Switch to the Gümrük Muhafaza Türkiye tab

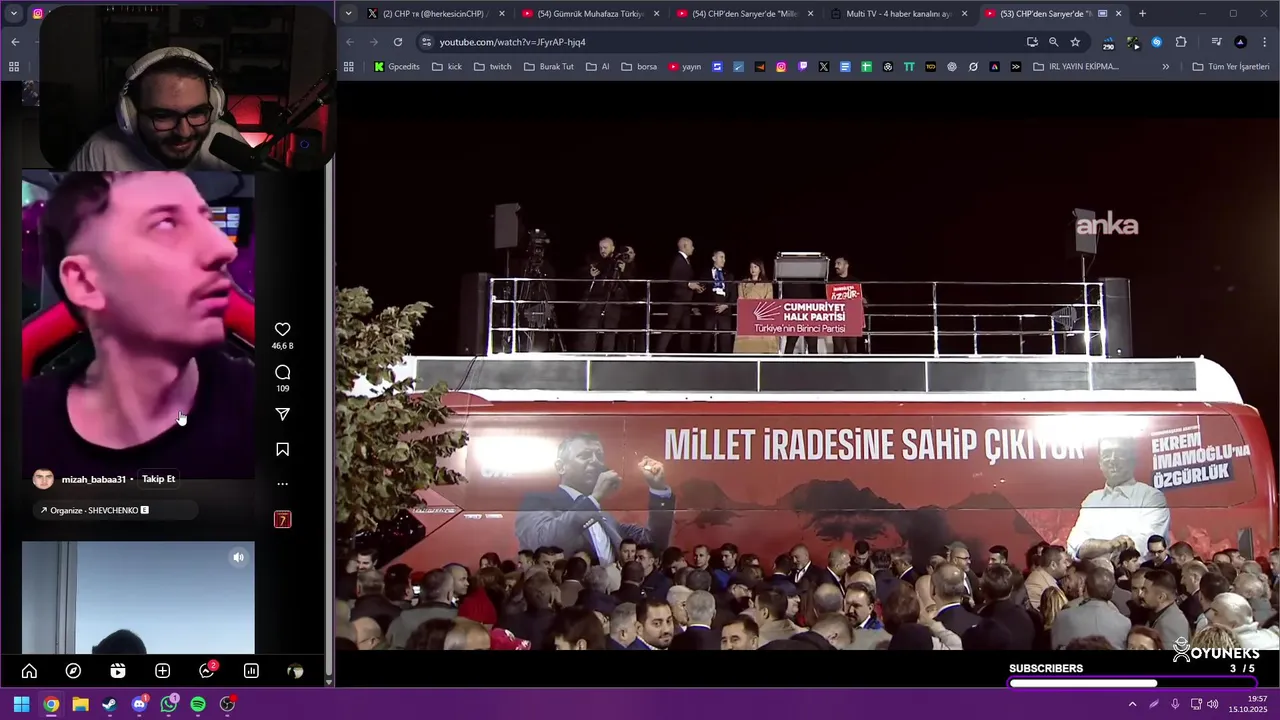click(x=590, y=14)
